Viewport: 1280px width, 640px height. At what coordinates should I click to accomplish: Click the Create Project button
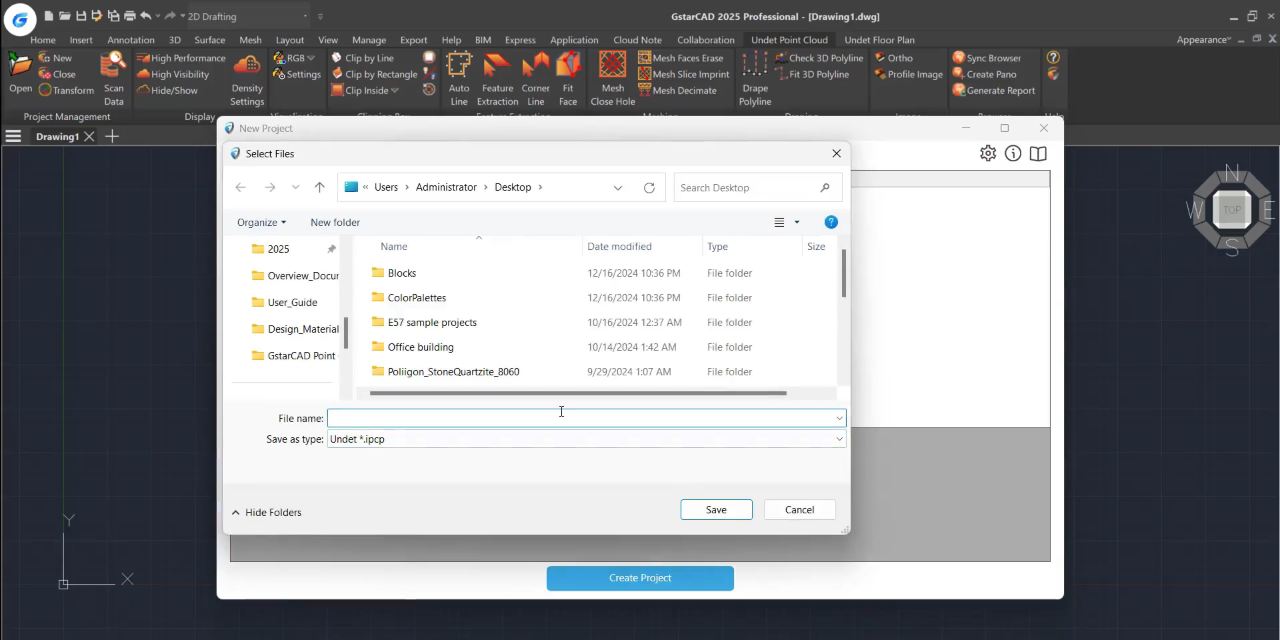pos(640,578)
